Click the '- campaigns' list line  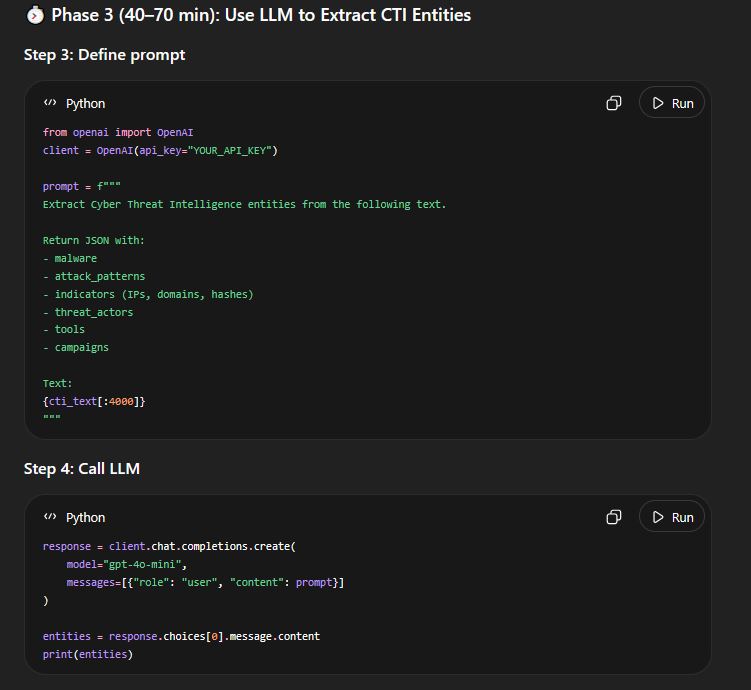76,348
